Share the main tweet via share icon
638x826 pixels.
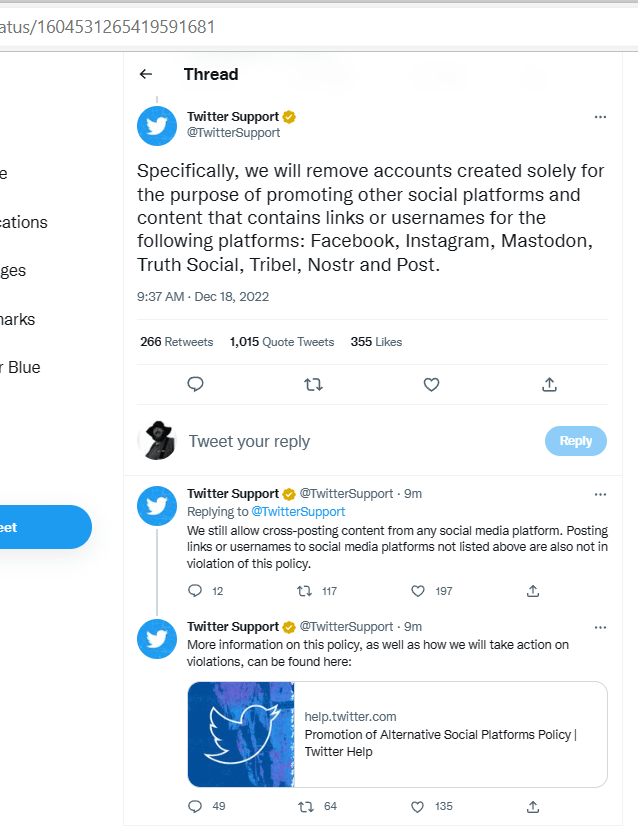click(x=549, y=384)
